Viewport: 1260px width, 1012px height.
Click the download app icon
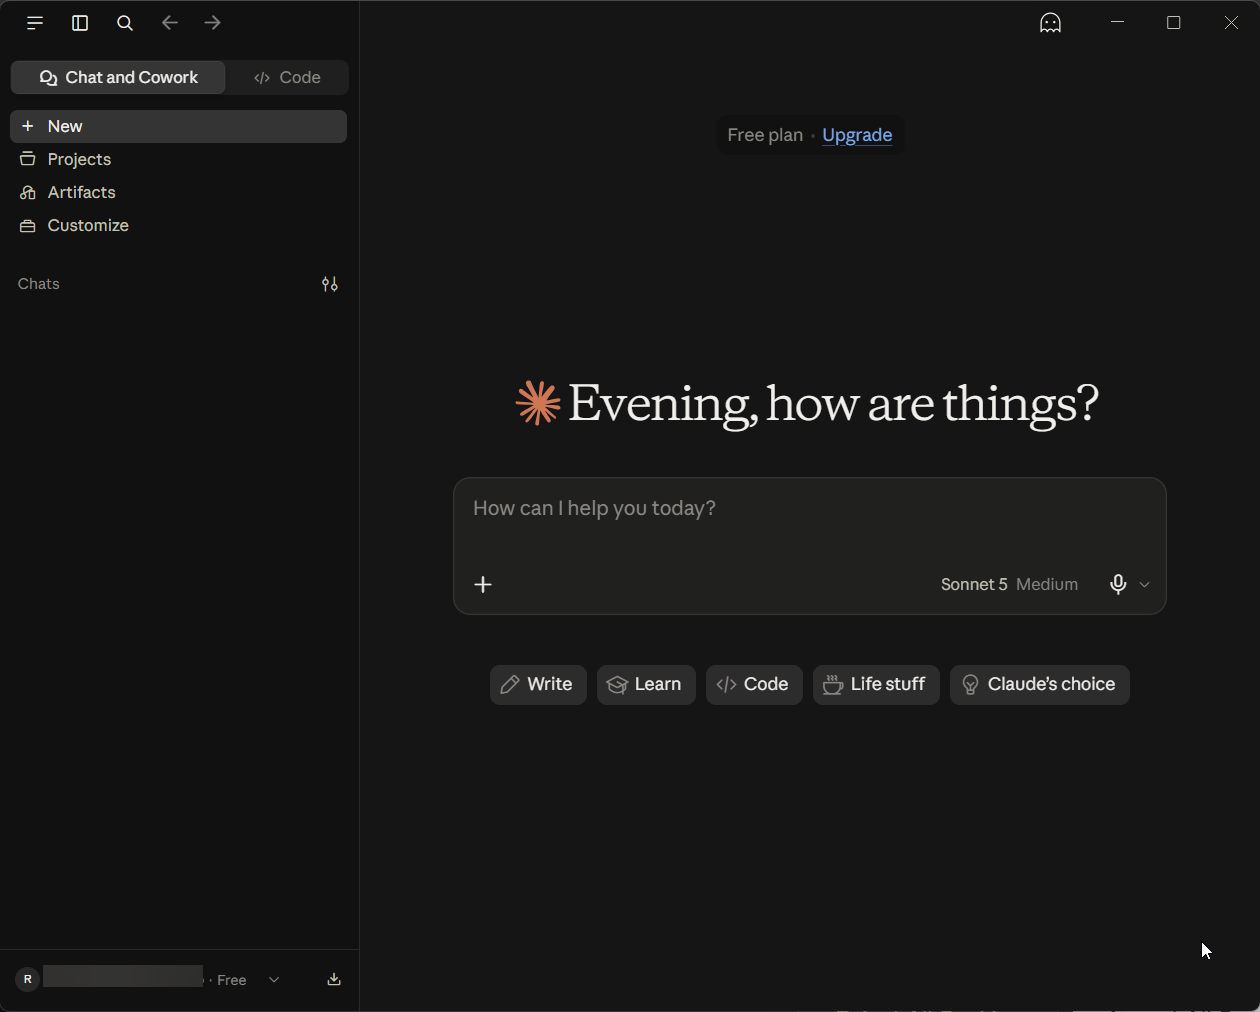(x=334, y=980)
